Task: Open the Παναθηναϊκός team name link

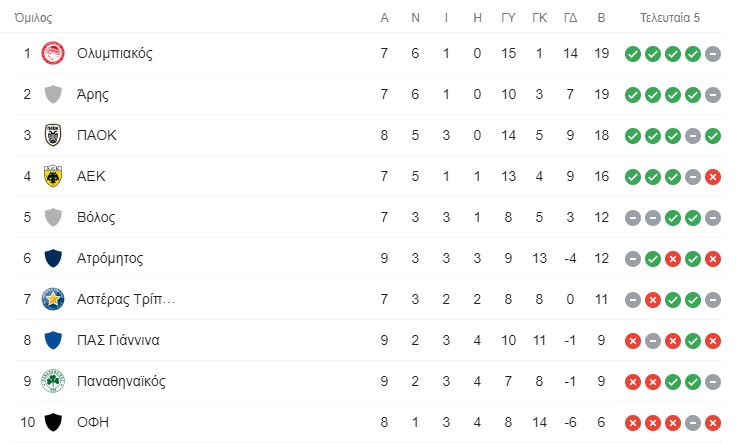Action: point(121,381)
